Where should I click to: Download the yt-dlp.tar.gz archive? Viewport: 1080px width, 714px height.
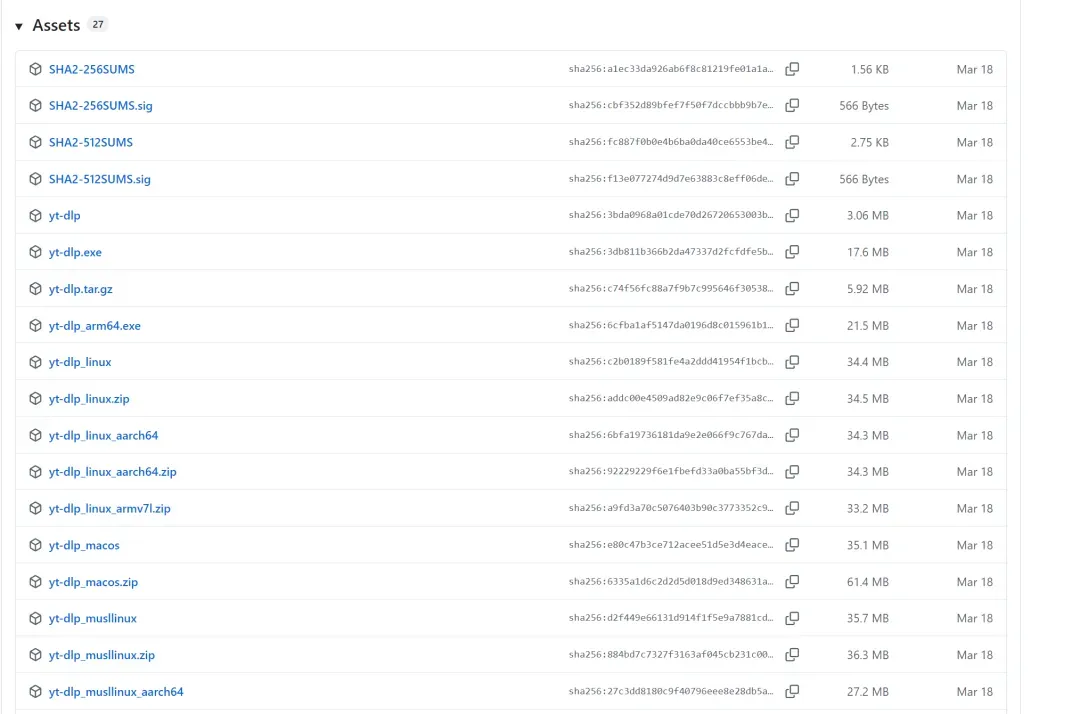(x=81, y=289)
